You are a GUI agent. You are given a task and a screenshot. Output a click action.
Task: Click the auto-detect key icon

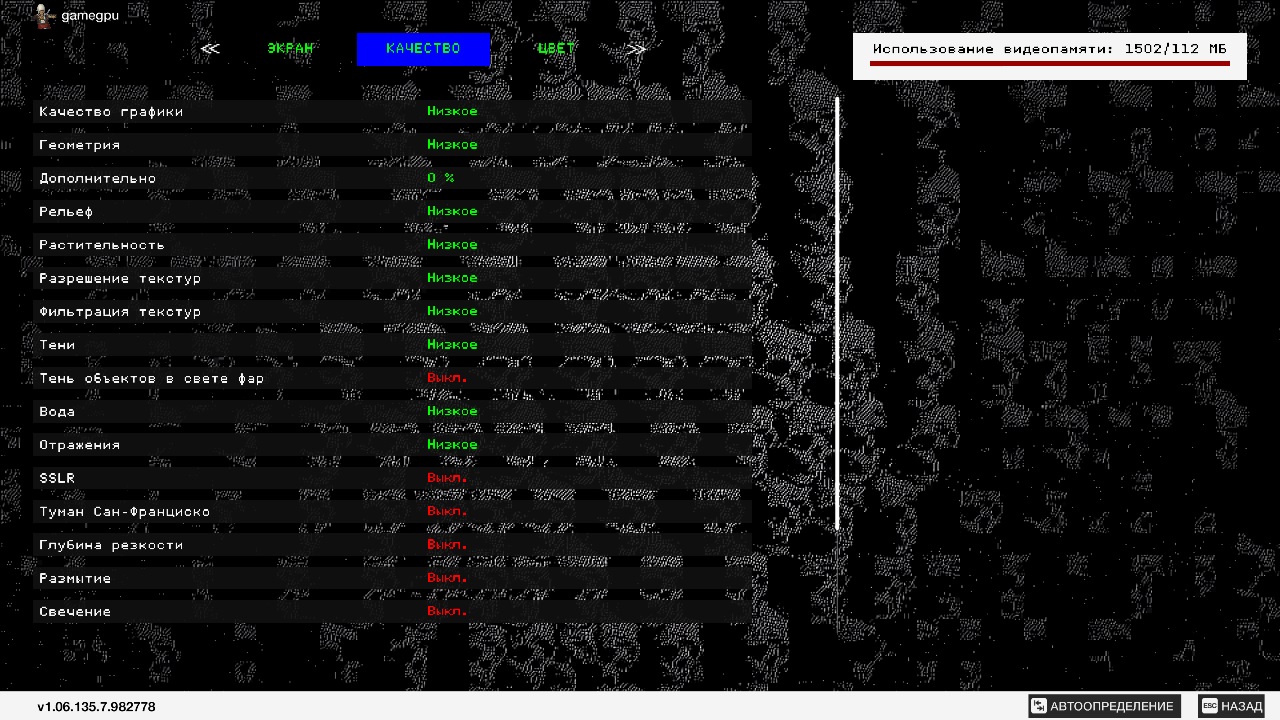pos(1038,706)
